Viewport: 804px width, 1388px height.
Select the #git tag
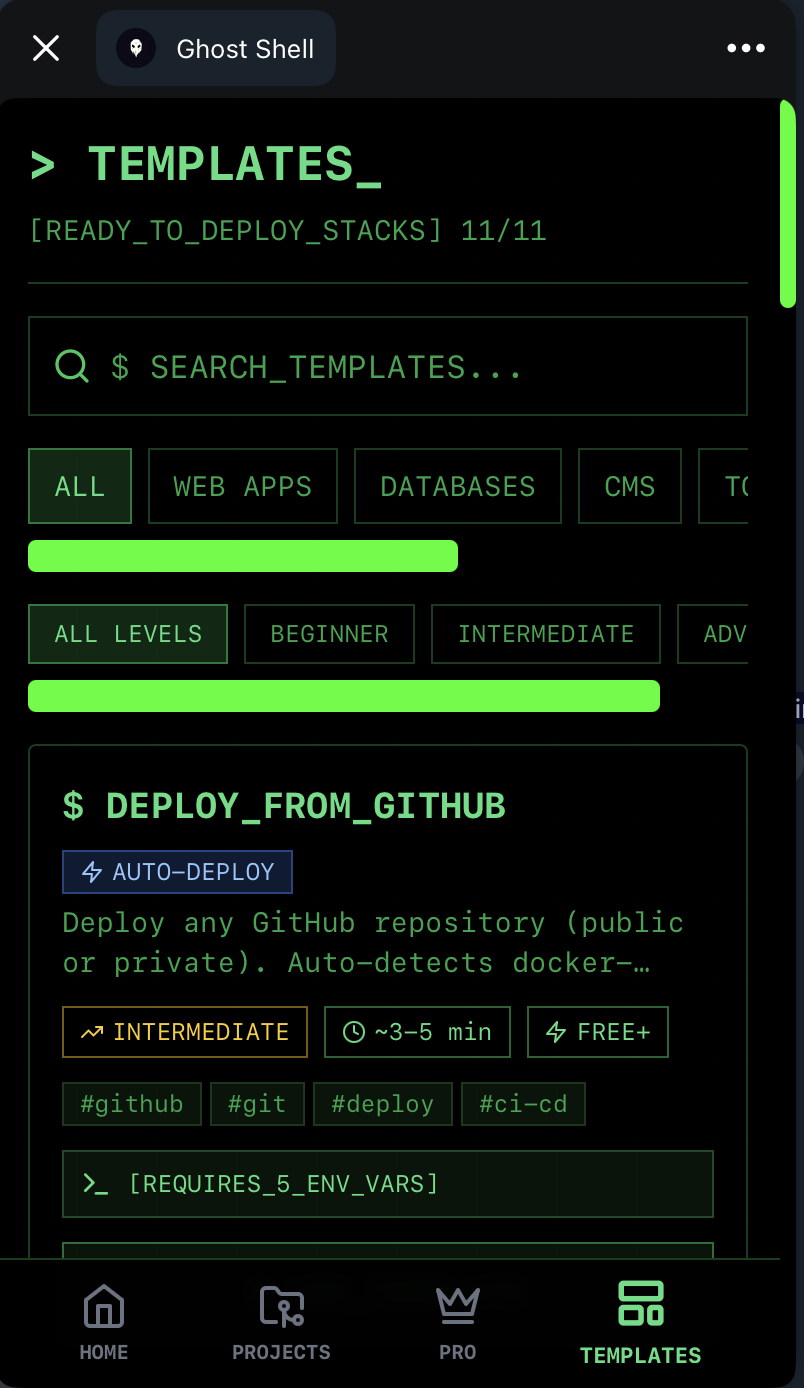tap(257, 1104)
